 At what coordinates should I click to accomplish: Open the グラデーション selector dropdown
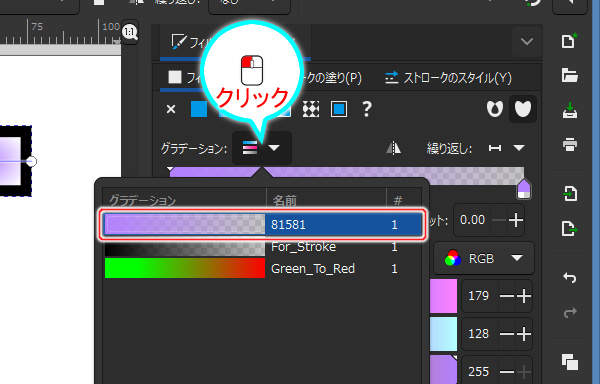[262, 148]
